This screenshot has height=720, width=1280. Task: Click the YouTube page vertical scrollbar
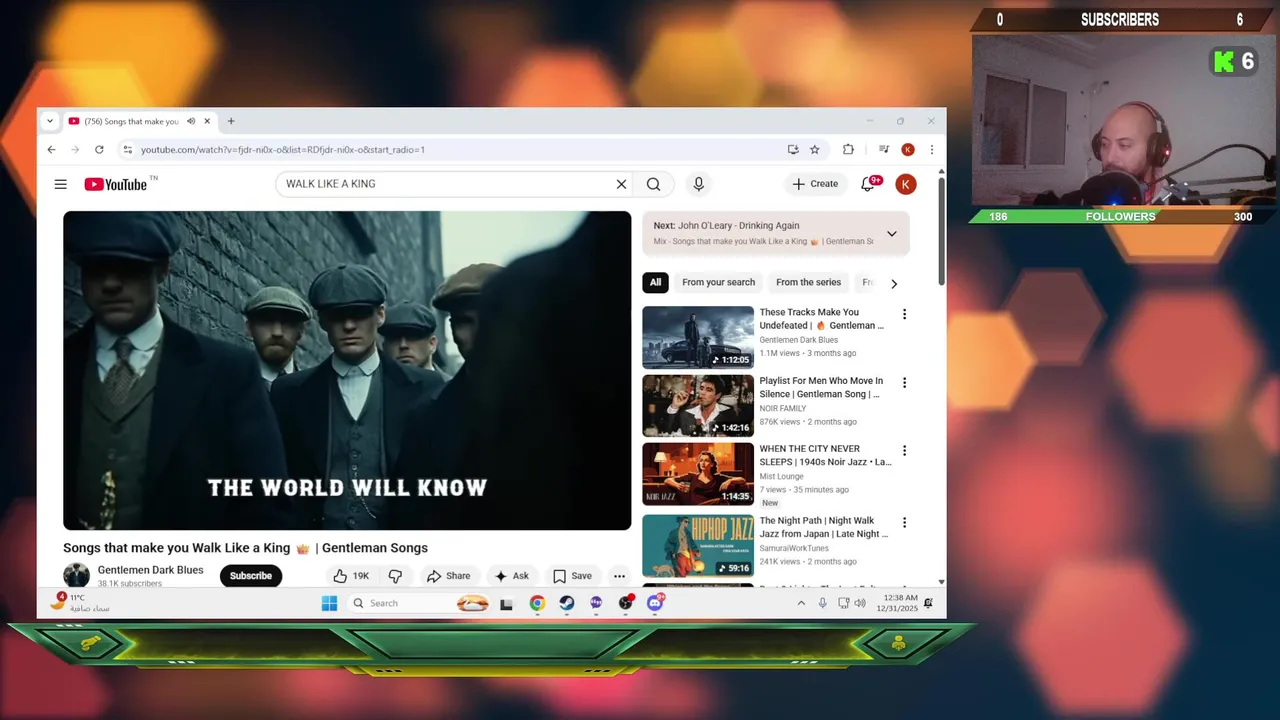(941, 232)
